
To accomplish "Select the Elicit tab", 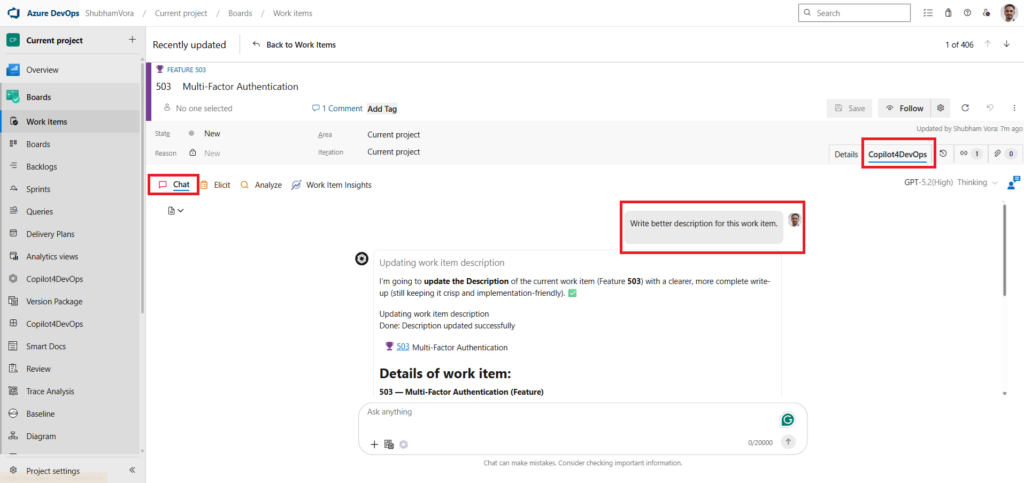I will pos(216,185).
